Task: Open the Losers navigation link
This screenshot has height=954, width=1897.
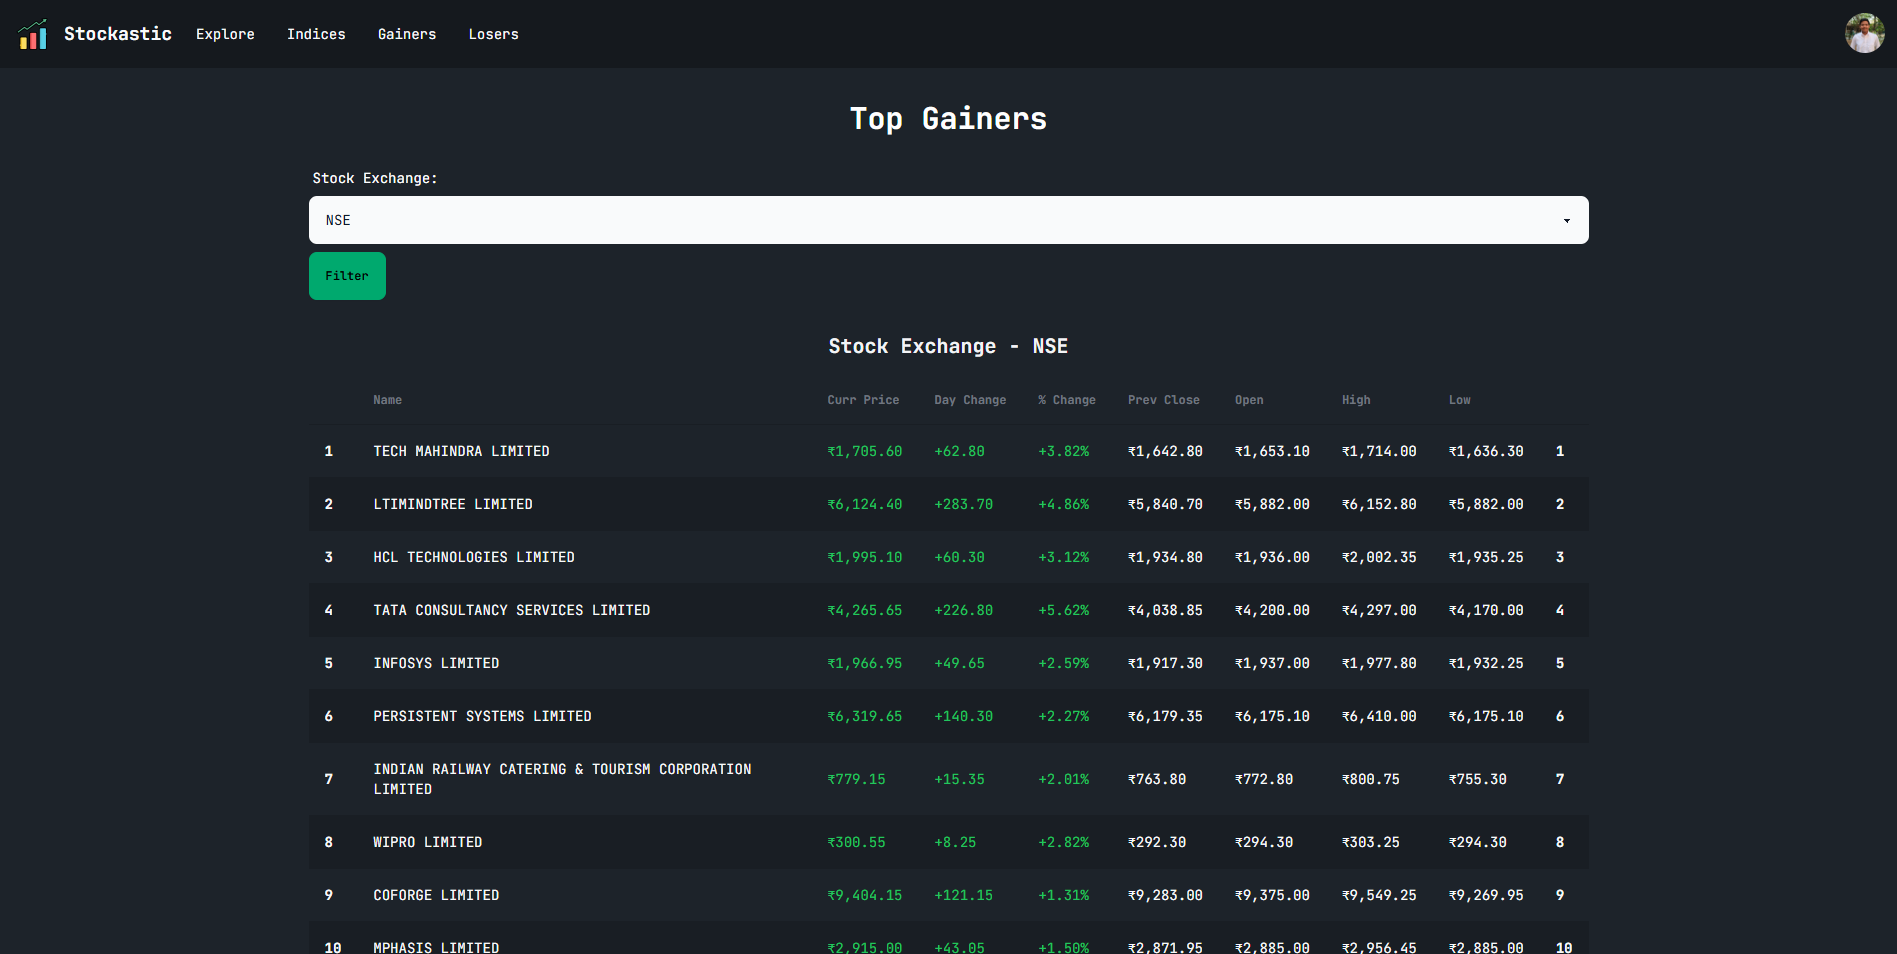Action: point(494,34)
